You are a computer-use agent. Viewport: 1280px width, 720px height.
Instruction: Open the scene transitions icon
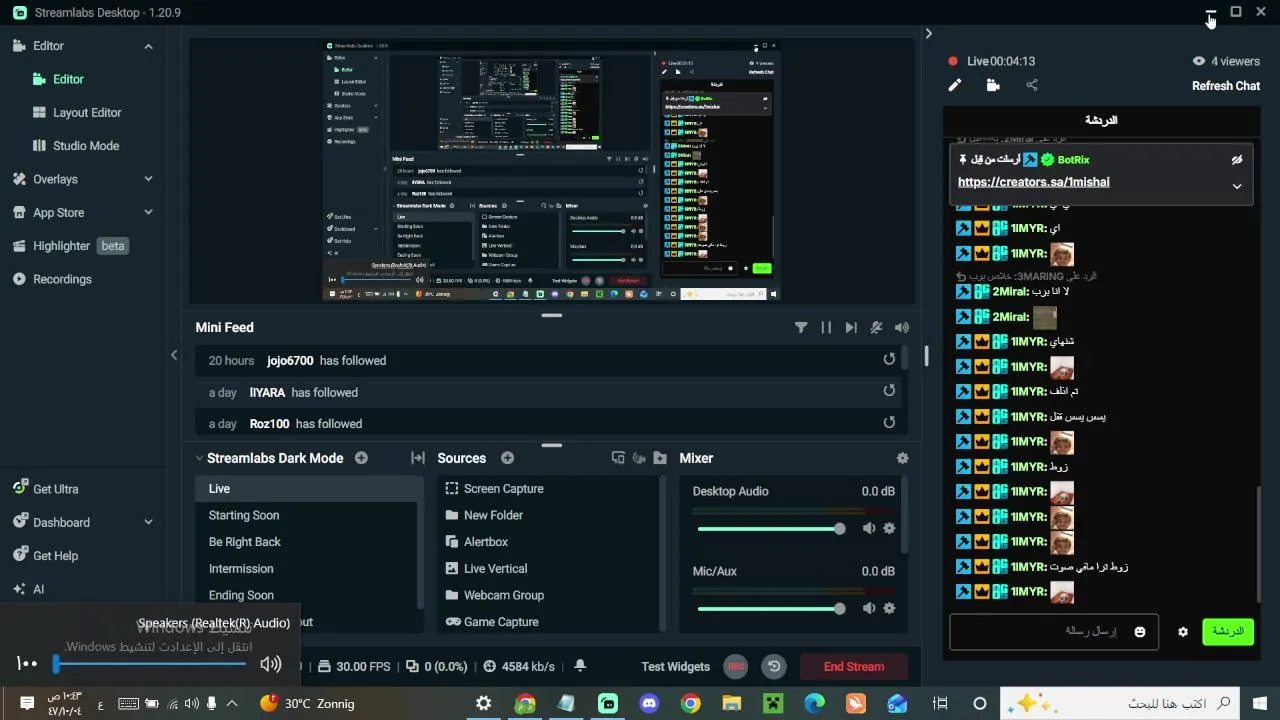tap(418, 458)
